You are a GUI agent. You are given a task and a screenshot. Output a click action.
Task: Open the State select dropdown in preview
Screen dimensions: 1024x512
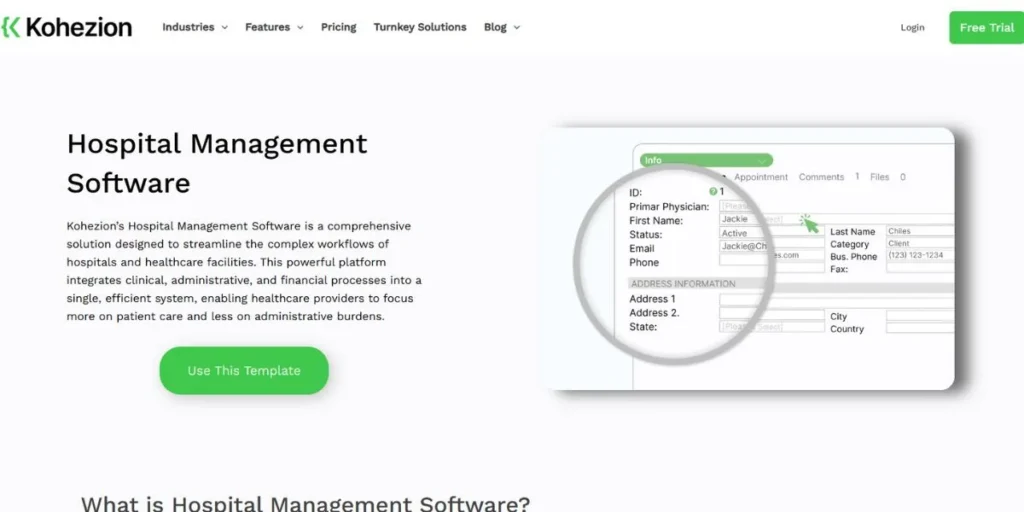(771, 327)
